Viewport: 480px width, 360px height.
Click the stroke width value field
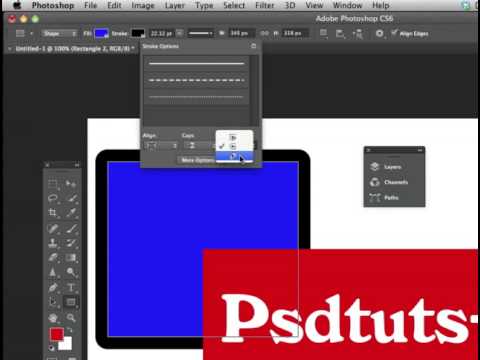coord(162,33)
